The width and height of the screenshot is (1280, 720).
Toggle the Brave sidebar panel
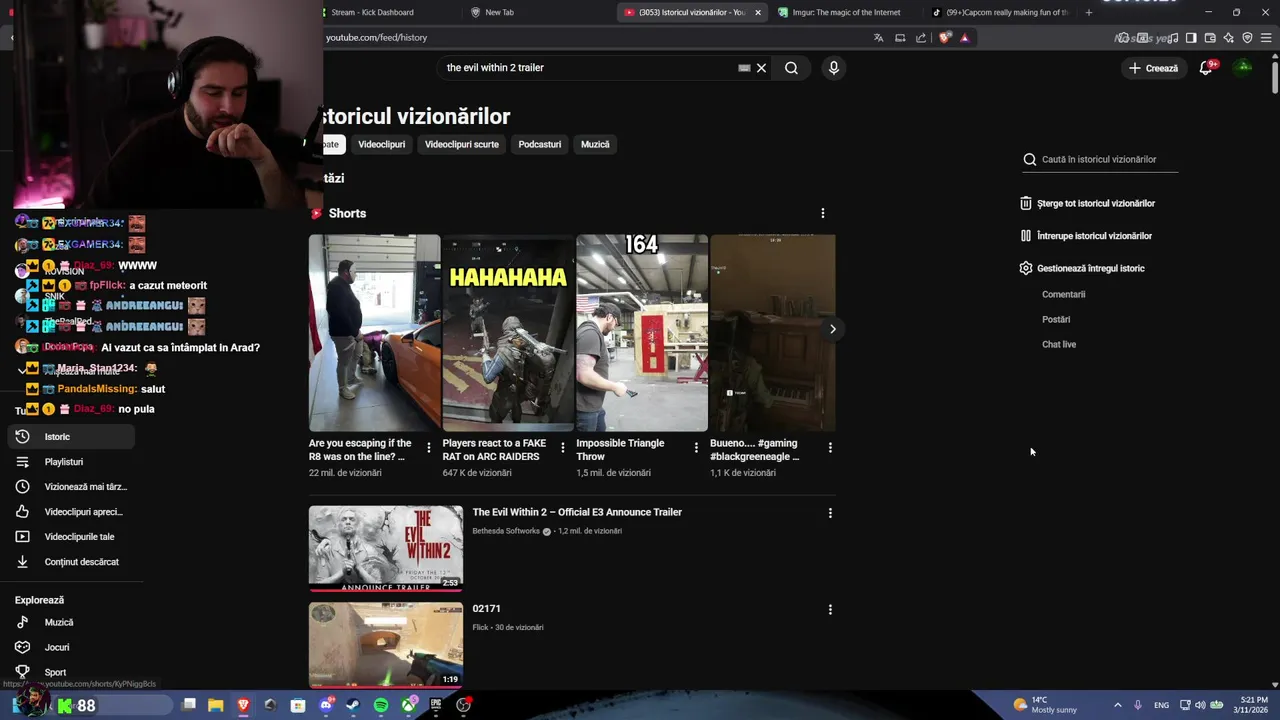[1191, 38]
